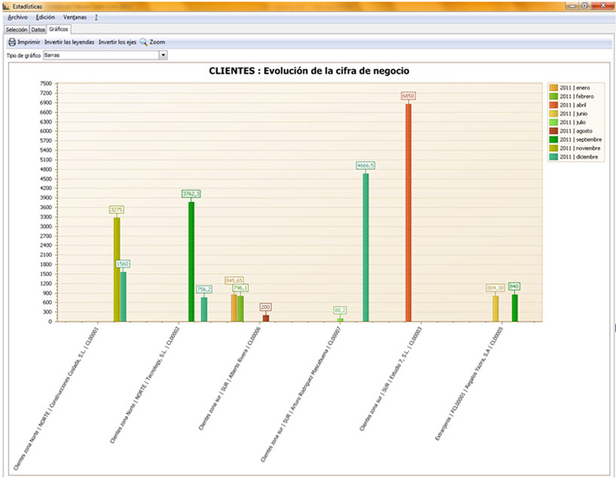Viewport: 616px width, 480px height.
Task: Click the 2011 julio legend swatch
Action: pos(554,122)
